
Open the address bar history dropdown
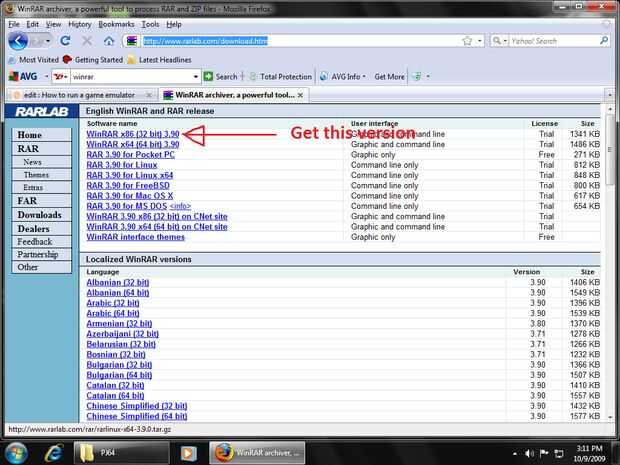tap(480, 41)
